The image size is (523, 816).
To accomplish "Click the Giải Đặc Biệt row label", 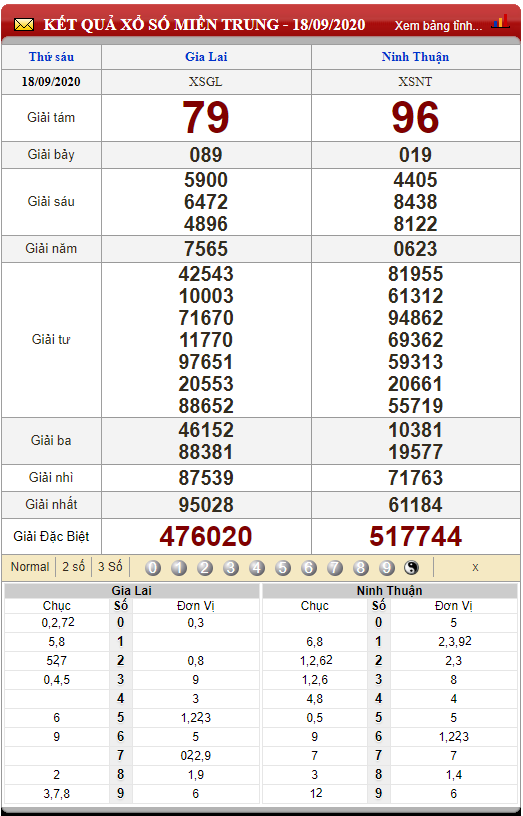I will [x=51, y=537].
